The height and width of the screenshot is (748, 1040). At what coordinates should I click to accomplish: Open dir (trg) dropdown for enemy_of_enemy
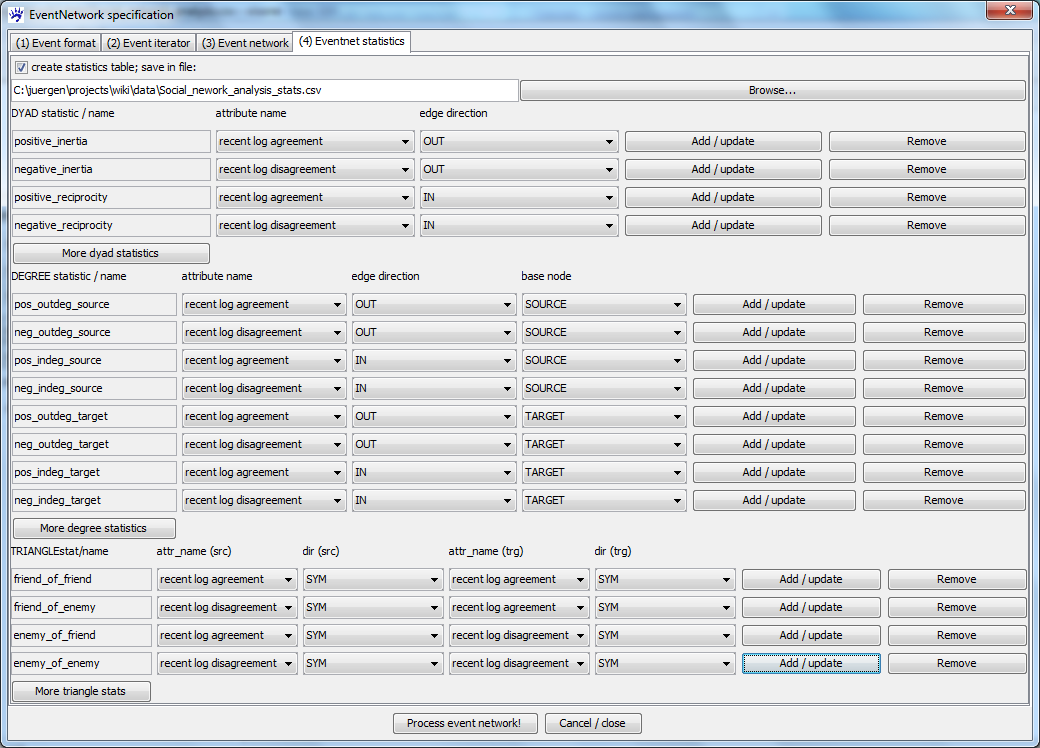coord(665,663)
